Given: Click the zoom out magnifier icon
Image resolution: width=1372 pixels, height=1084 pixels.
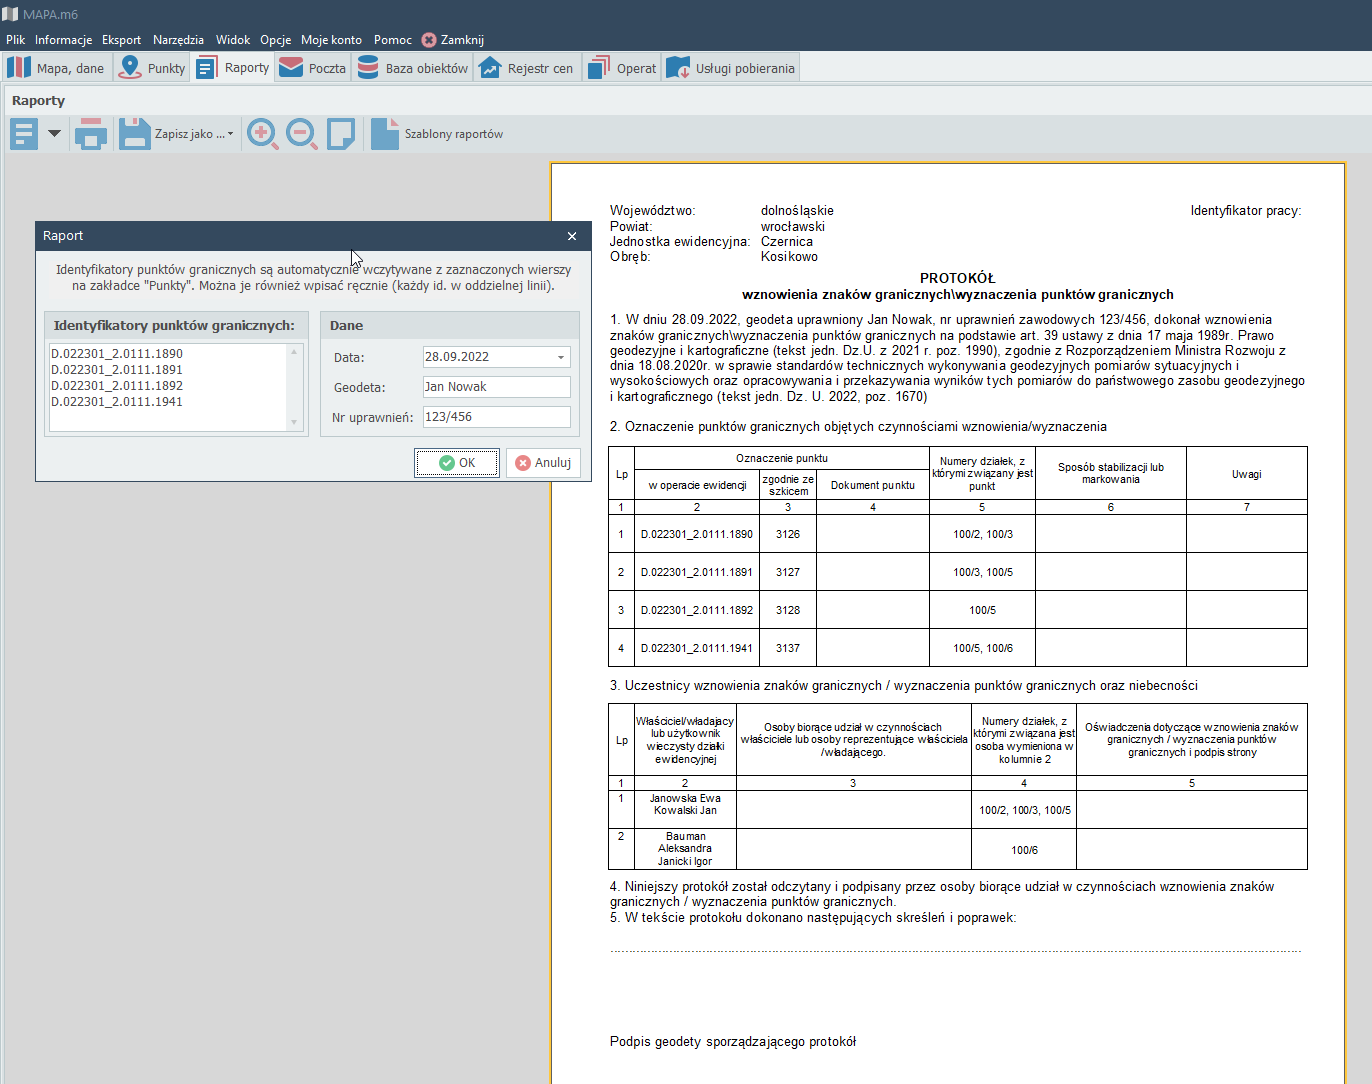Looking at the screenshot, I should [301, 134].
